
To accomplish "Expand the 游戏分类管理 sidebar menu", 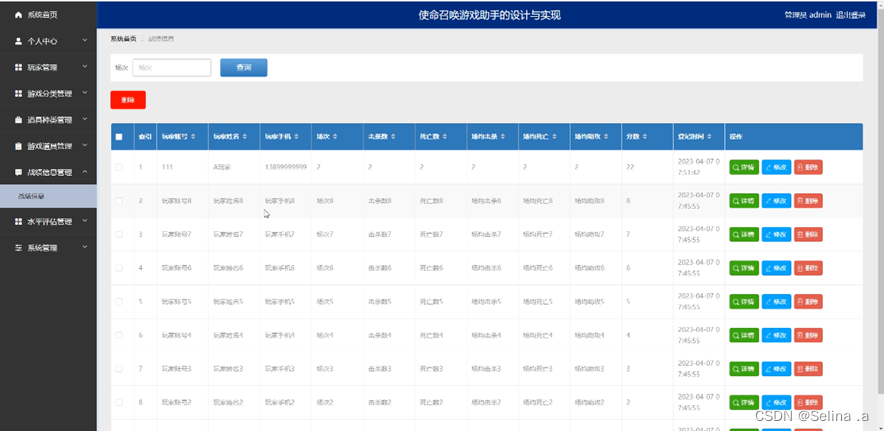I will [x=48, y=94].
